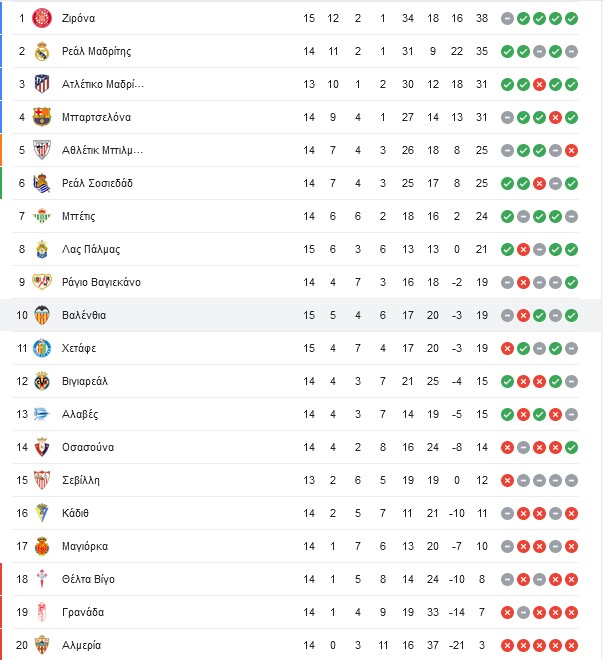
Task: Click Sevilla's red loss form icon
Action: click(507, 480)
